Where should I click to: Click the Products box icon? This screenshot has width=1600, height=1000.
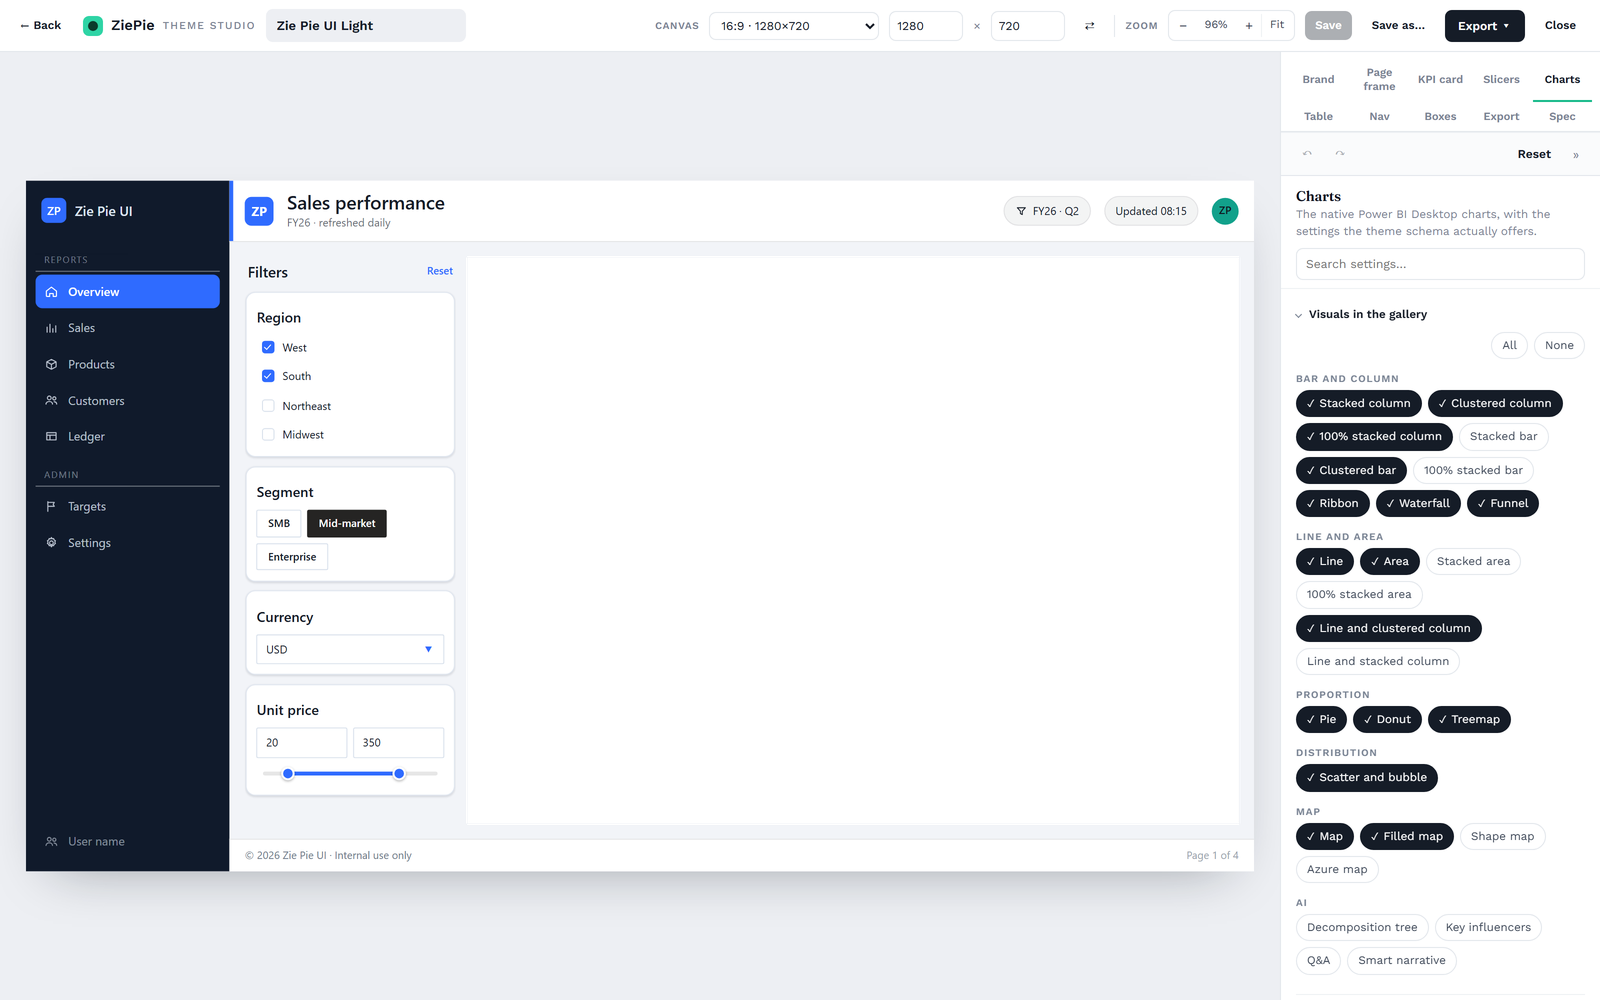point(52,364)
